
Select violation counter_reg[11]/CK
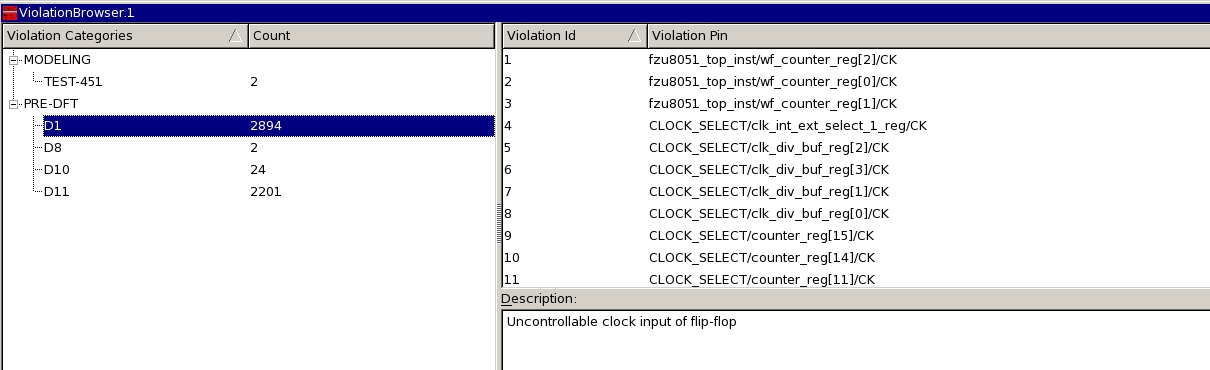pyautogui.click(x=762, y=280)
